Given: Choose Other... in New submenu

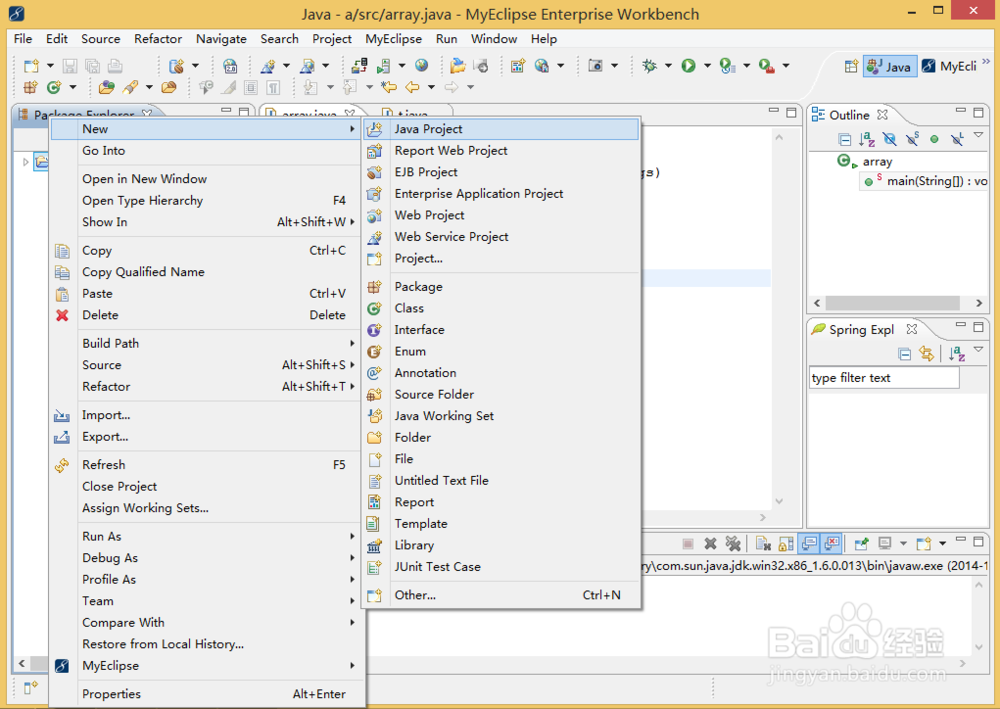Looking at the screenshot, I should 501,596.
